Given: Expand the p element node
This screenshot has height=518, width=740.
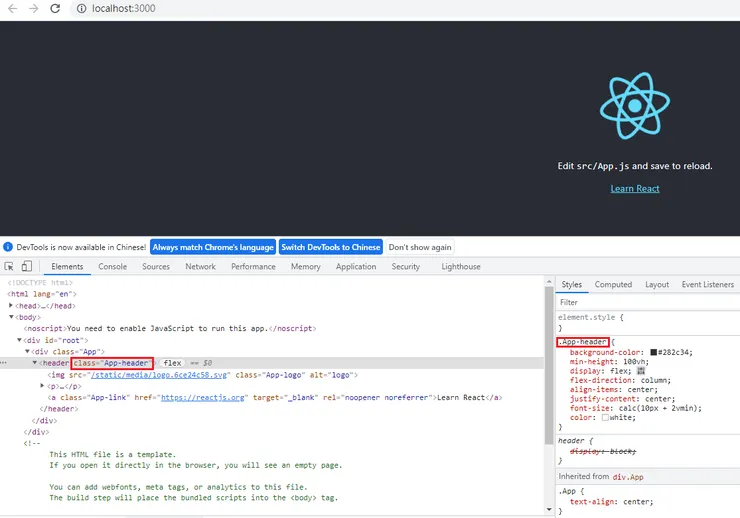Looking at the screenshot, I should 42,386.
